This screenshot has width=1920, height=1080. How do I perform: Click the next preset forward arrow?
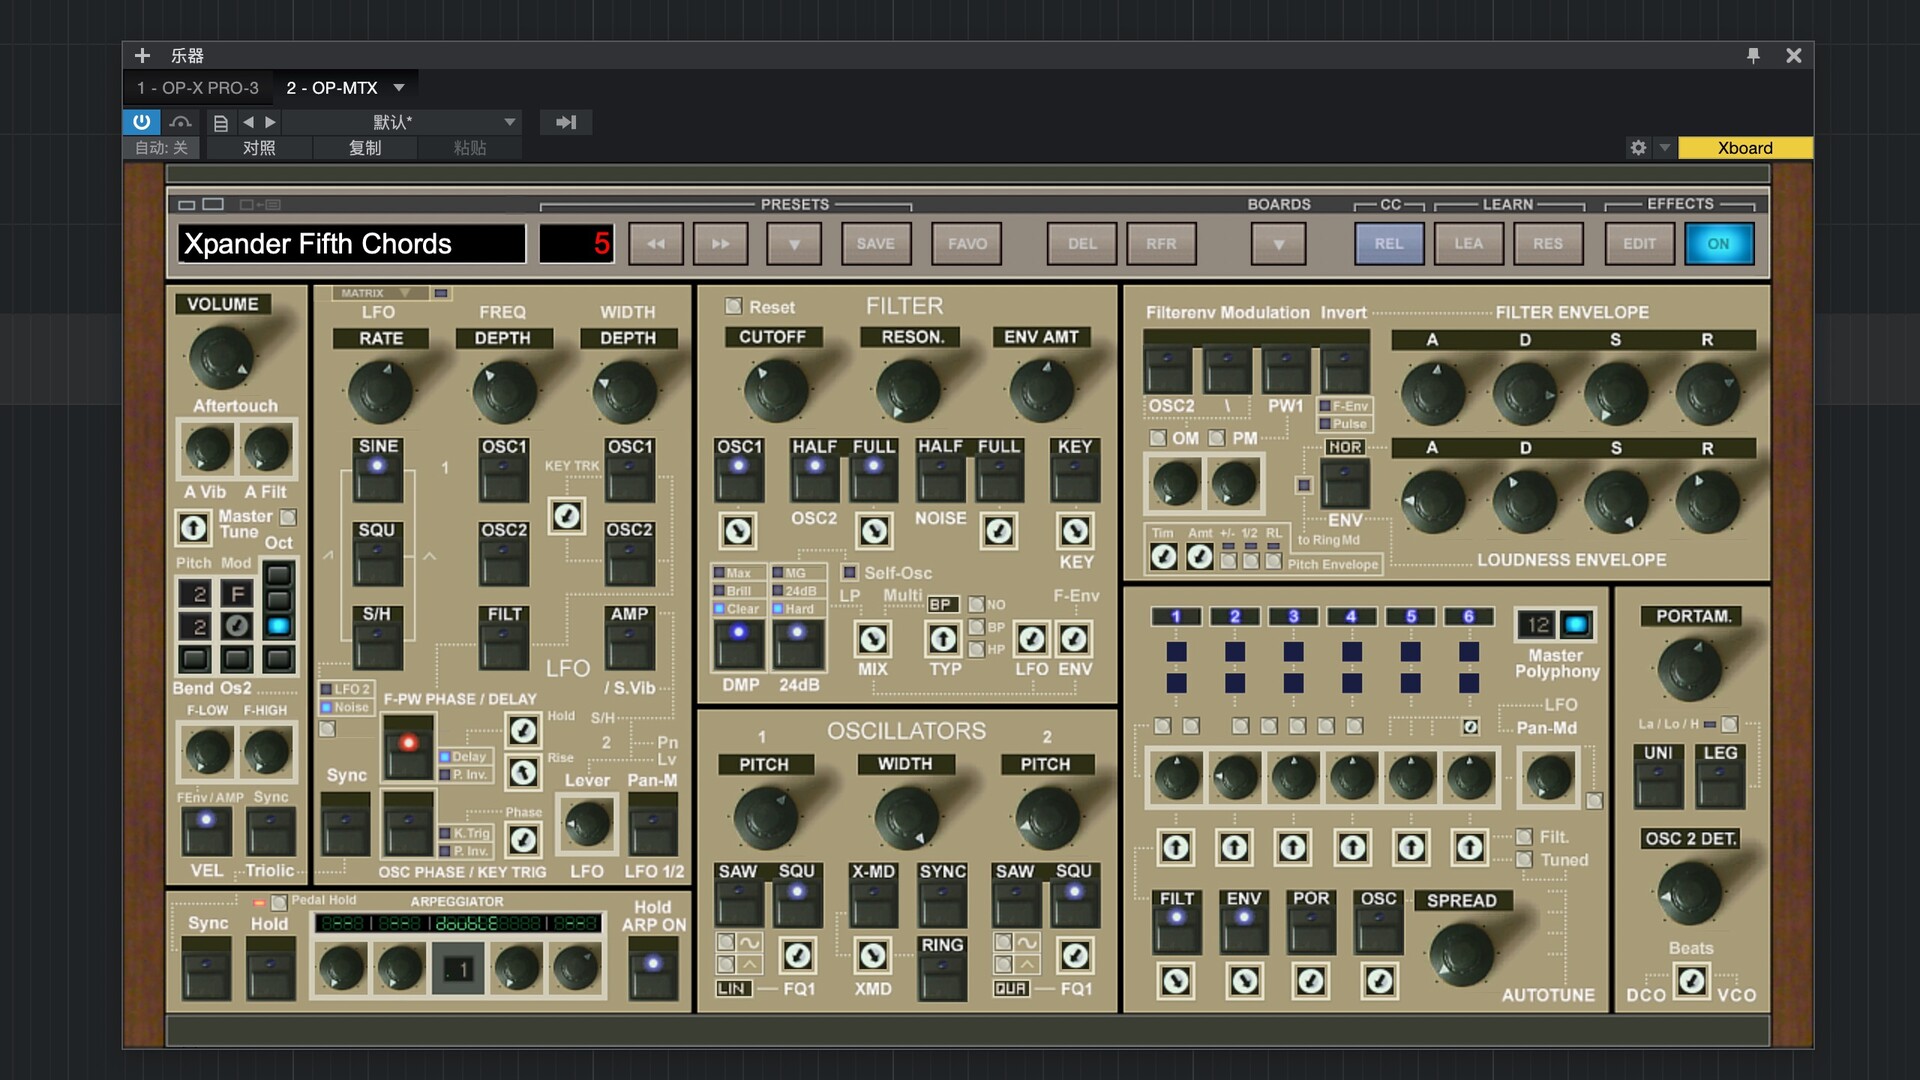pos(720,244)
